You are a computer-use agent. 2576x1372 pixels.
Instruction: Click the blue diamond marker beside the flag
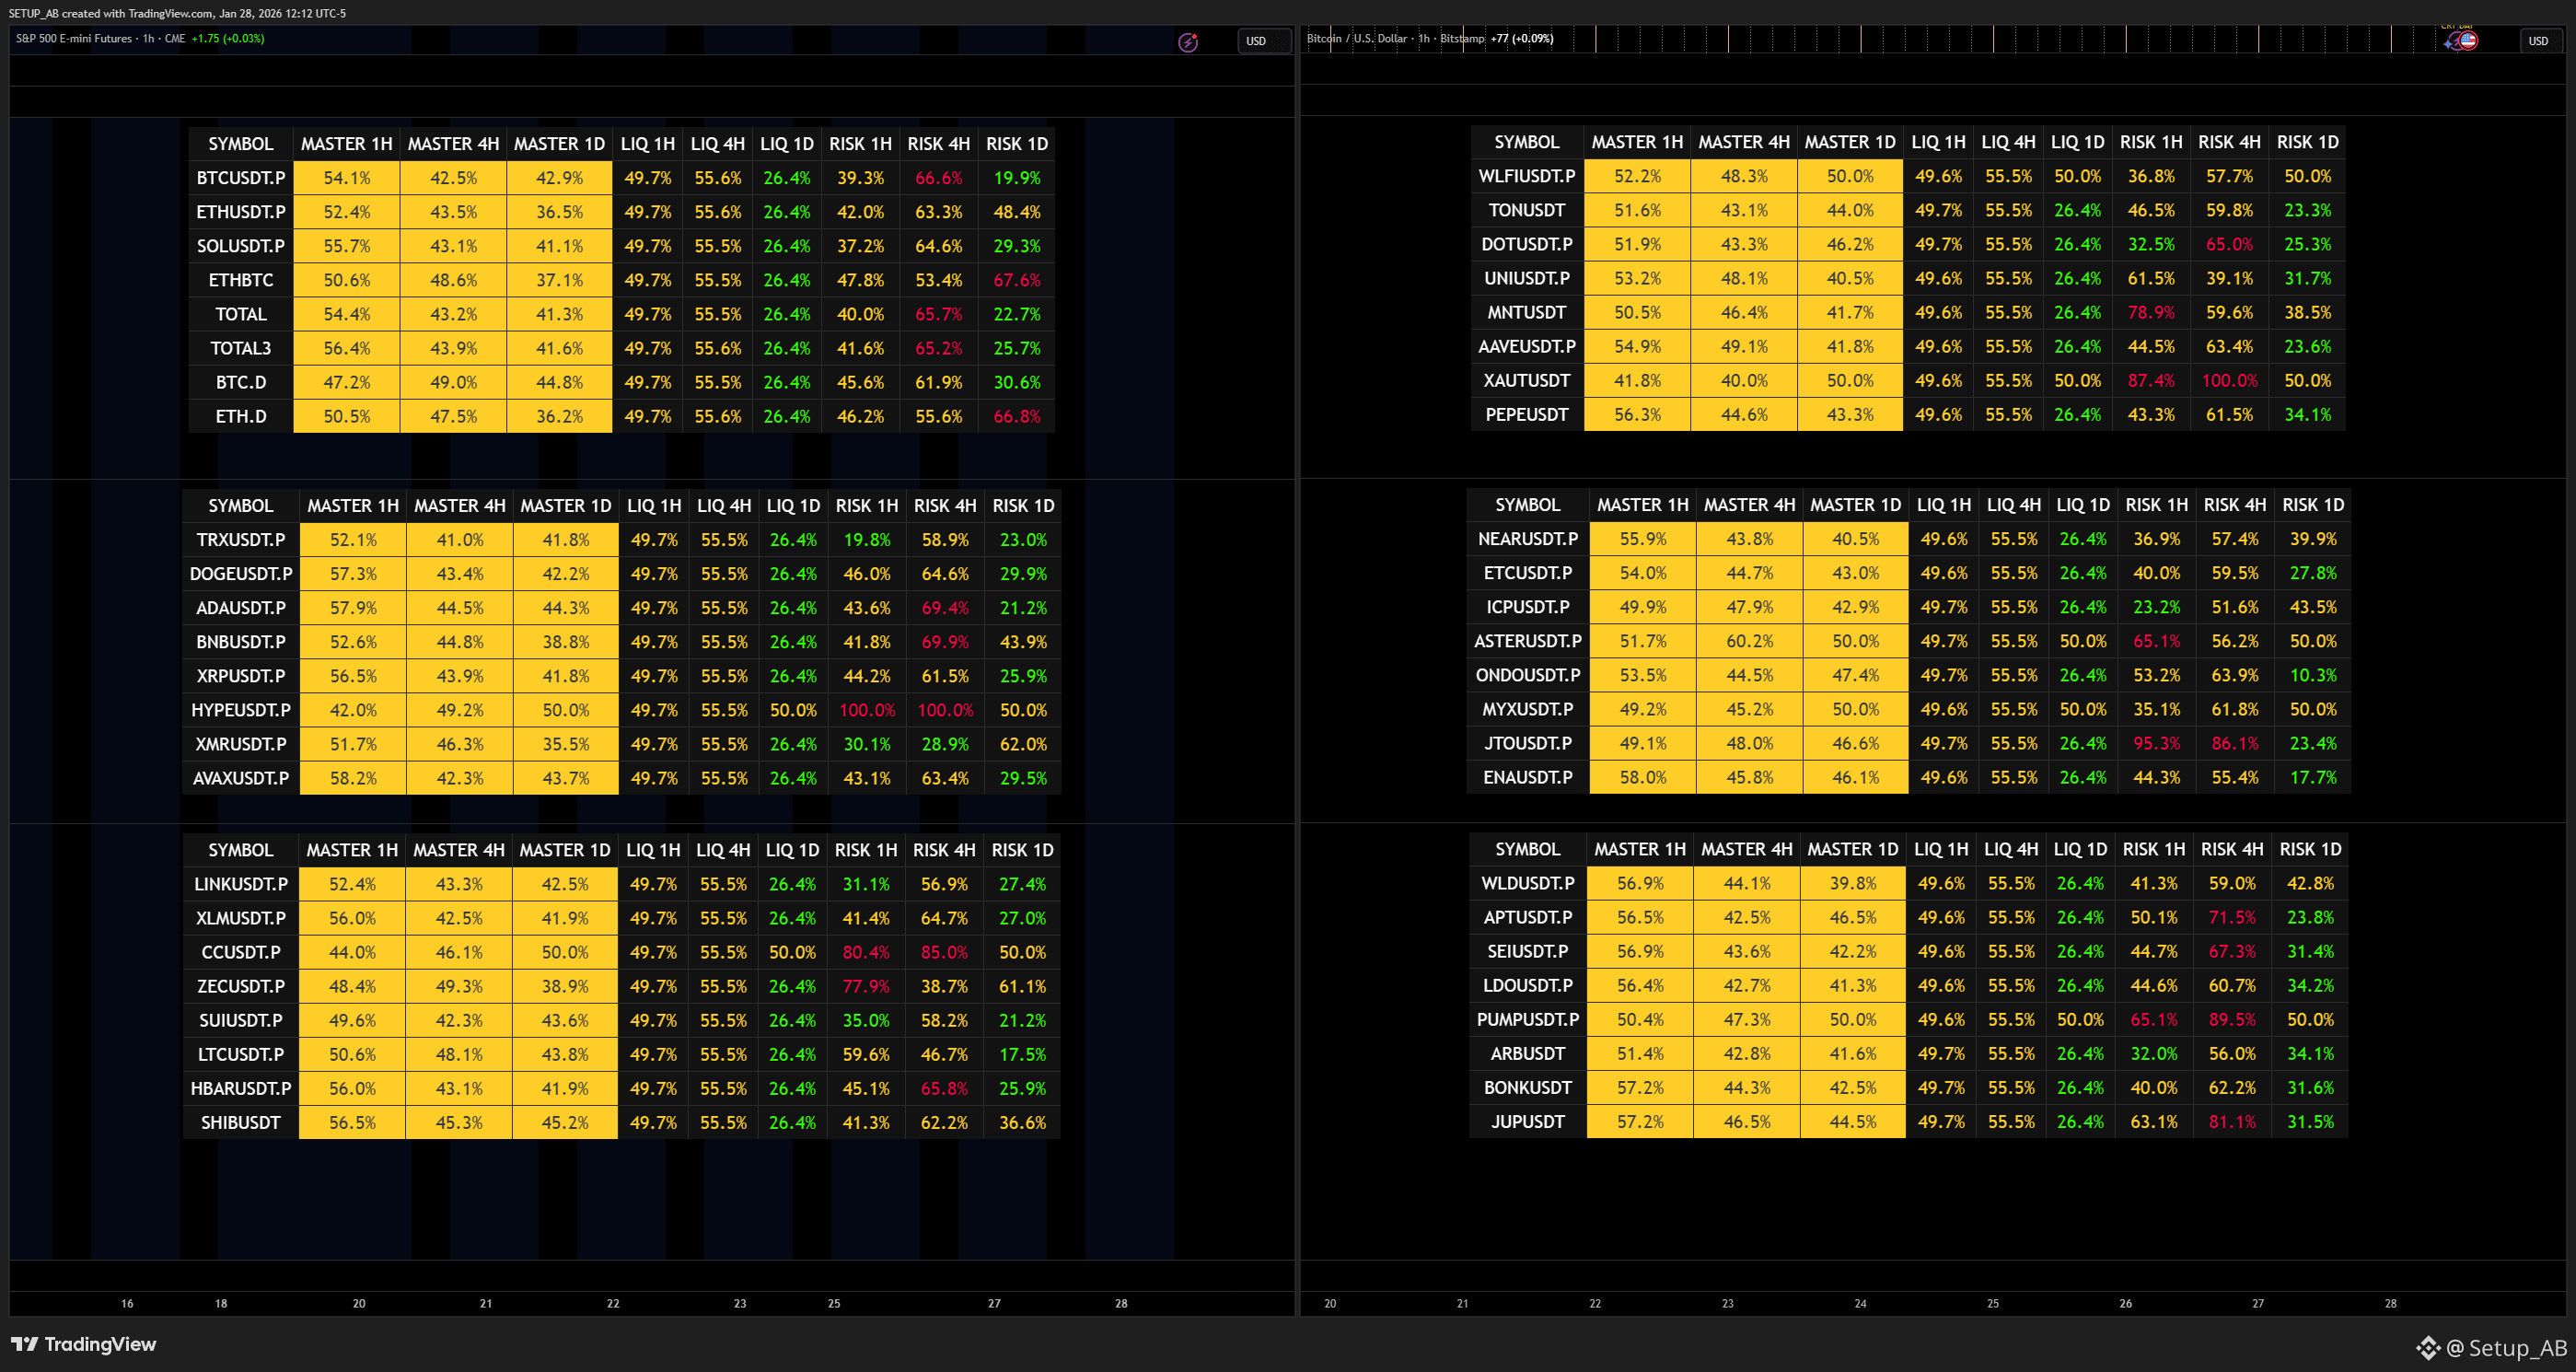pyautogui.click(x=2449, y=43)
